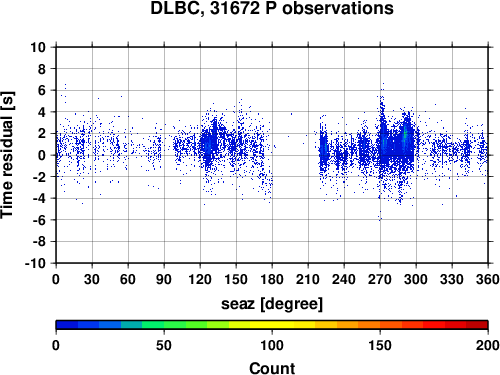500x375 pixels.
Task: Click the plot title DLBC observations
Action: 272,8
